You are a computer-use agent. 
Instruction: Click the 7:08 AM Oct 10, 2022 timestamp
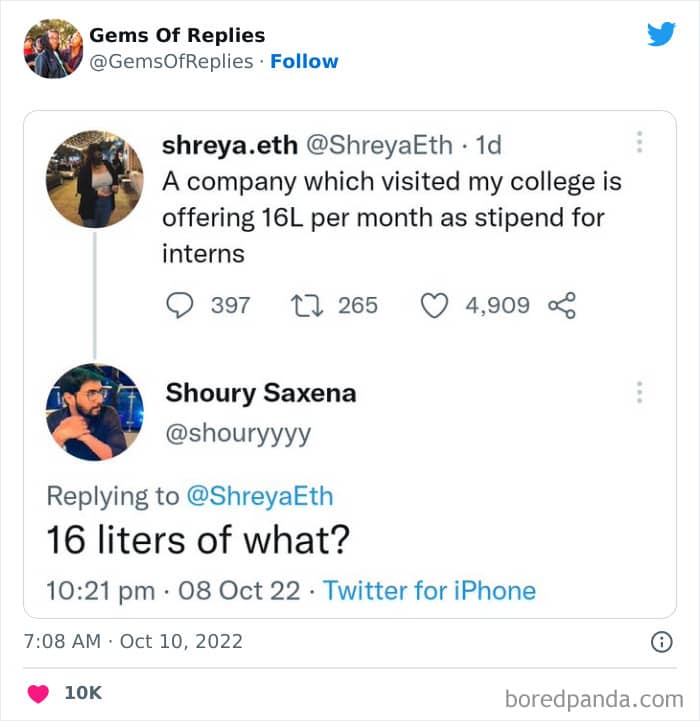tap(133, 641)
